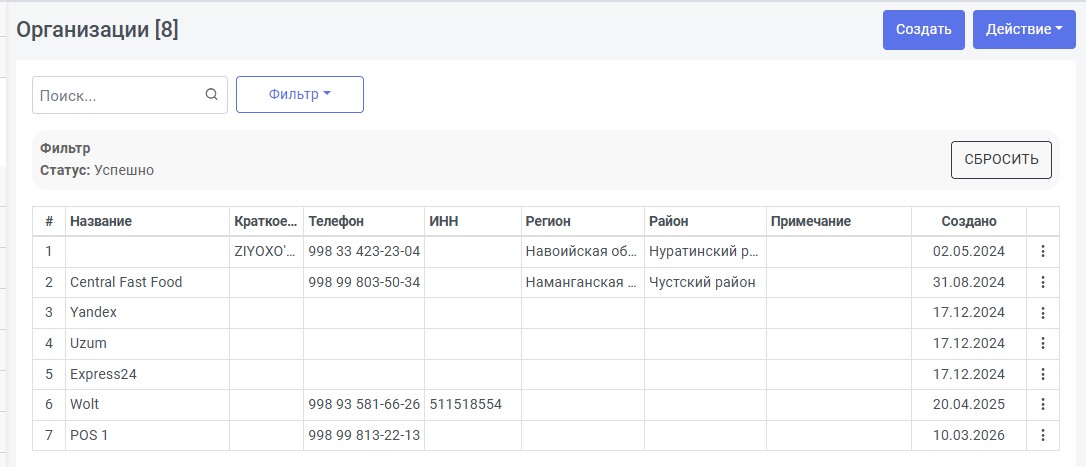This screenshot has height=467, width=1086.
Task: Select the Yandex organization name
Action: click(x=94, y=312)
